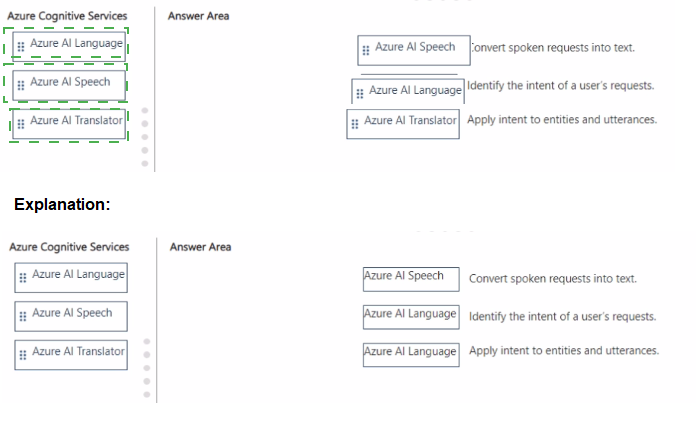
Task: Click the top 'Convert spoken requests into text' statement
Action: [x=553, y=47]
